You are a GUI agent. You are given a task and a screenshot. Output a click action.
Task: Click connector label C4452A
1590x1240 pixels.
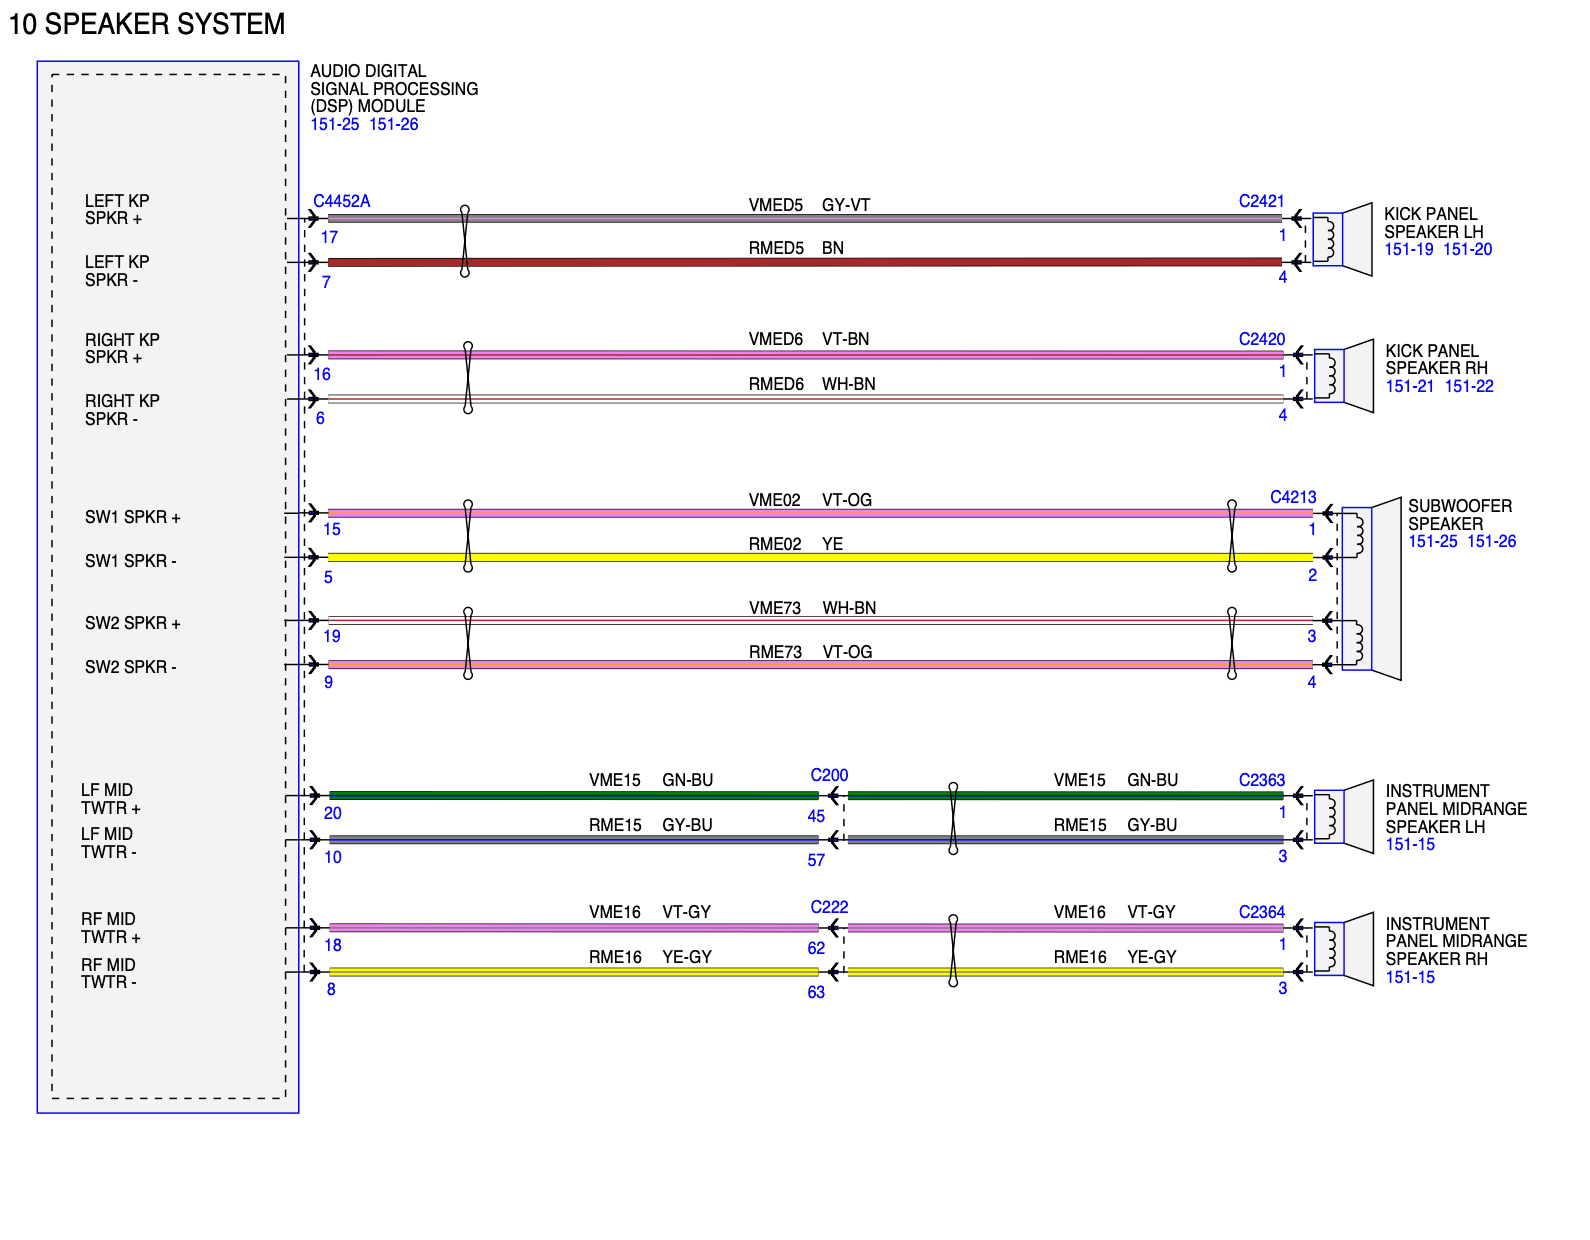[342, 202]
